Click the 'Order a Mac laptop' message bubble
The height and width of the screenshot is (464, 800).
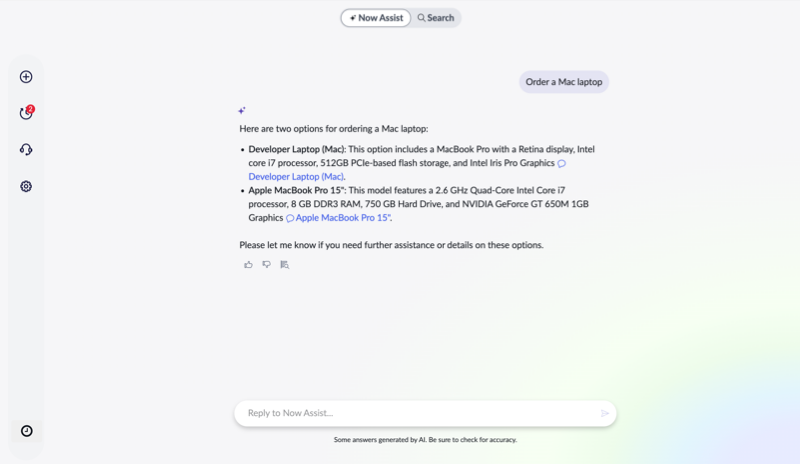(564, 82)
